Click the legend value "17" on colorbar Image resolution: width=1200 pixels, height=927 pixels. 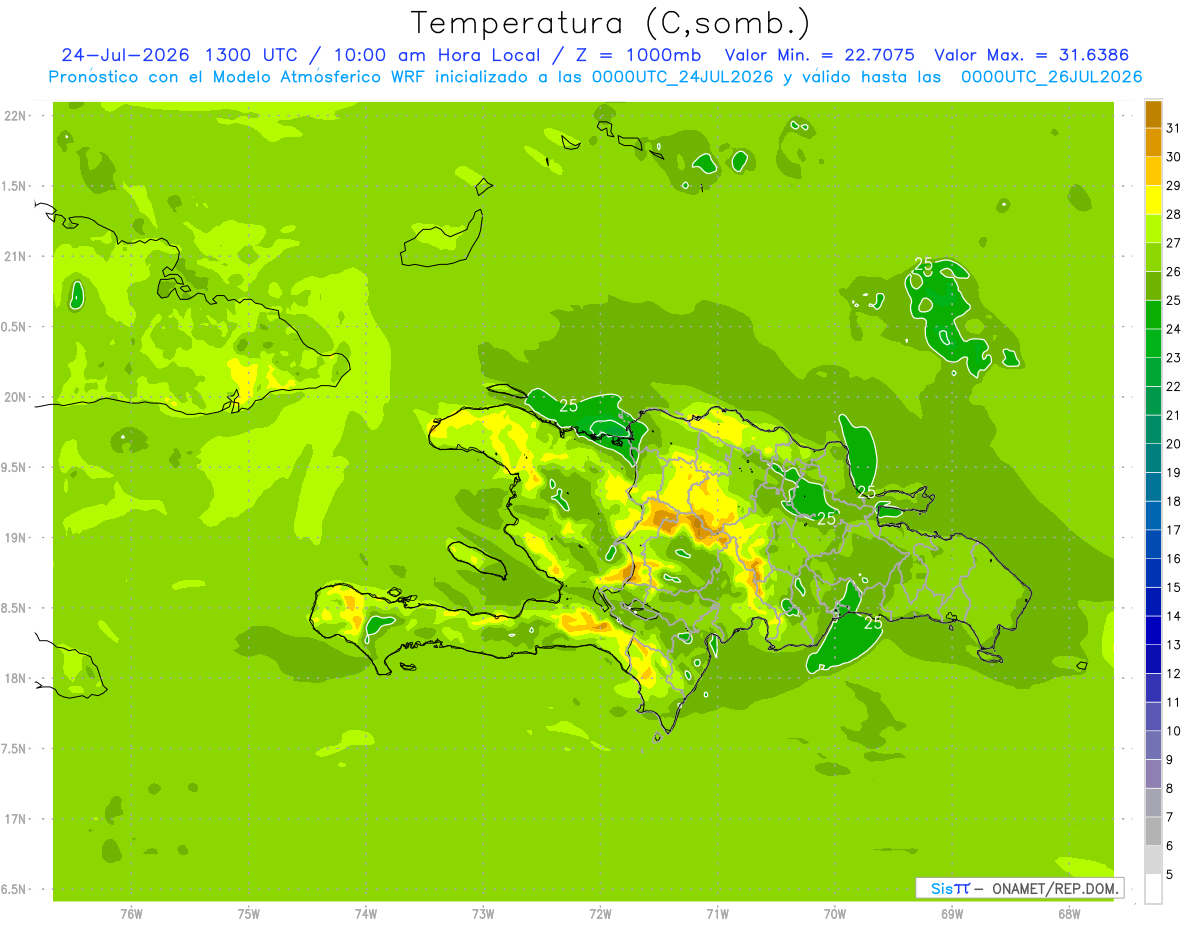pyautogui.click(x=1174, y=530)
